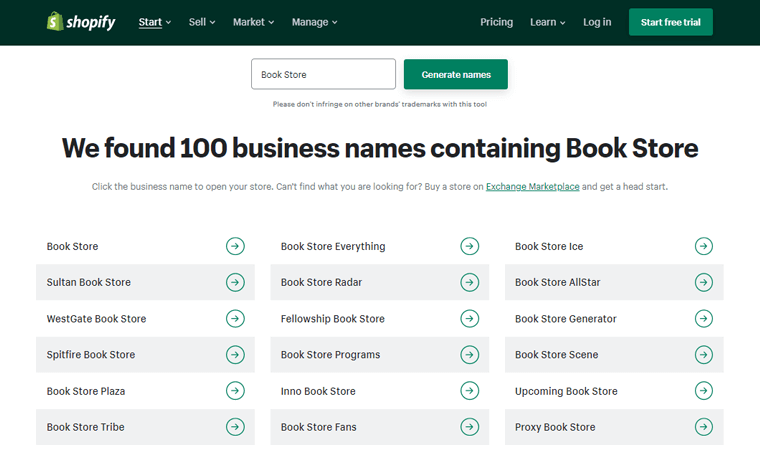Click arrow icon beside Book Store Ice

[703, 246]
